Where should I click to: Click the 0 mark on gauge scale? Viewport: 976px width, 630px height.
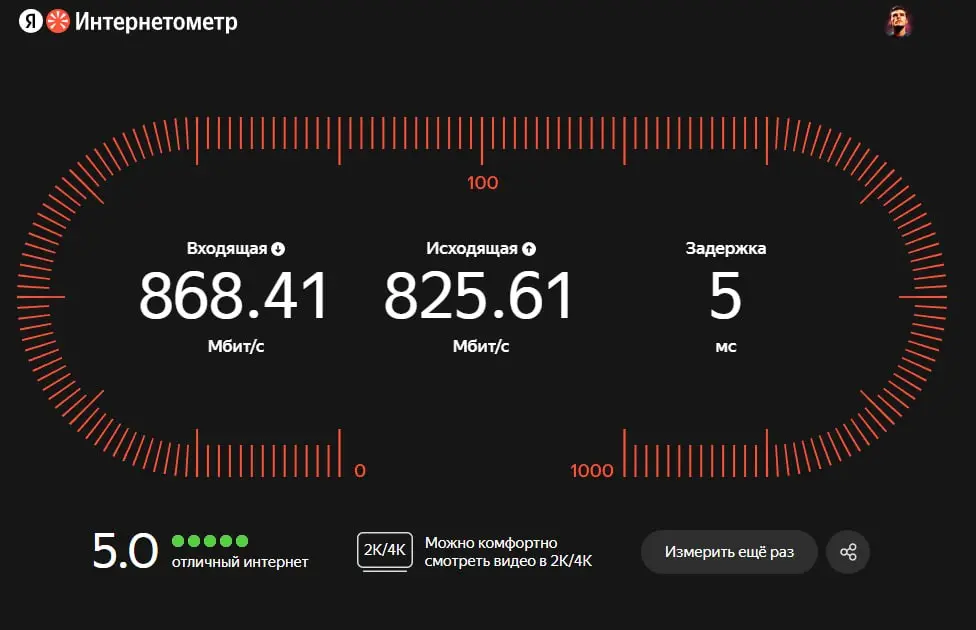[360, 471]
